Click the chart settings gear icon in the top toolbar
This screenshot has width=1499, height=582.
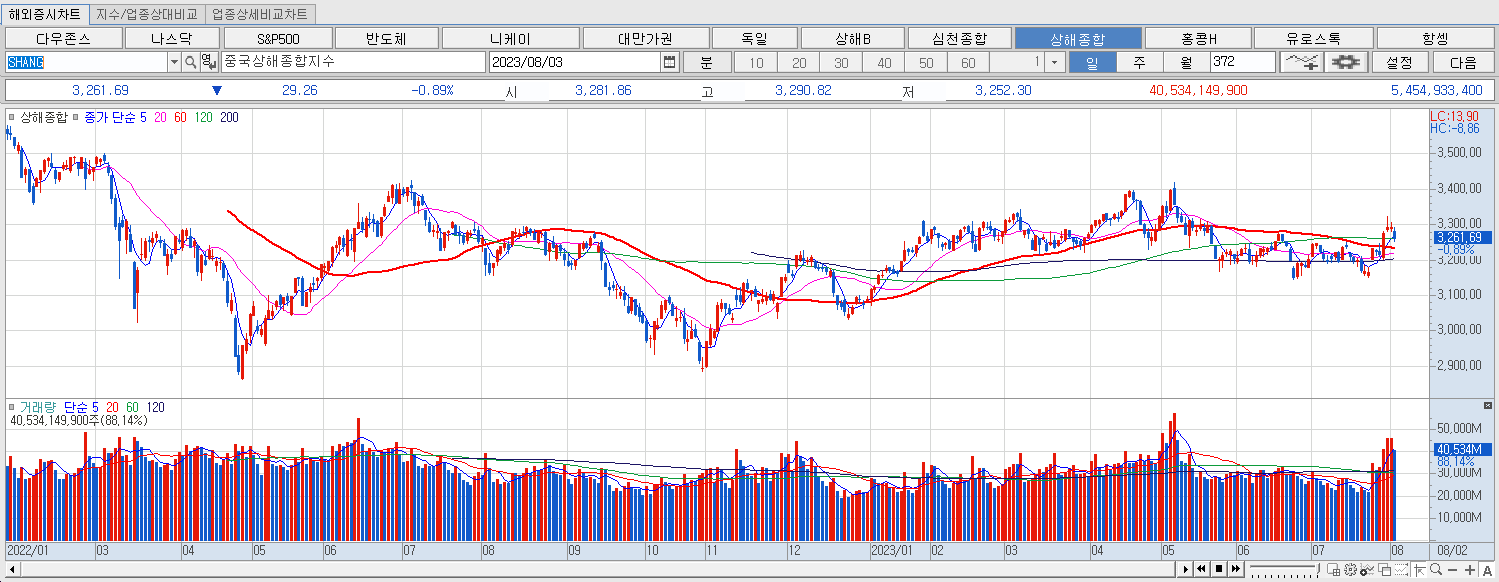click(1344, 61)
